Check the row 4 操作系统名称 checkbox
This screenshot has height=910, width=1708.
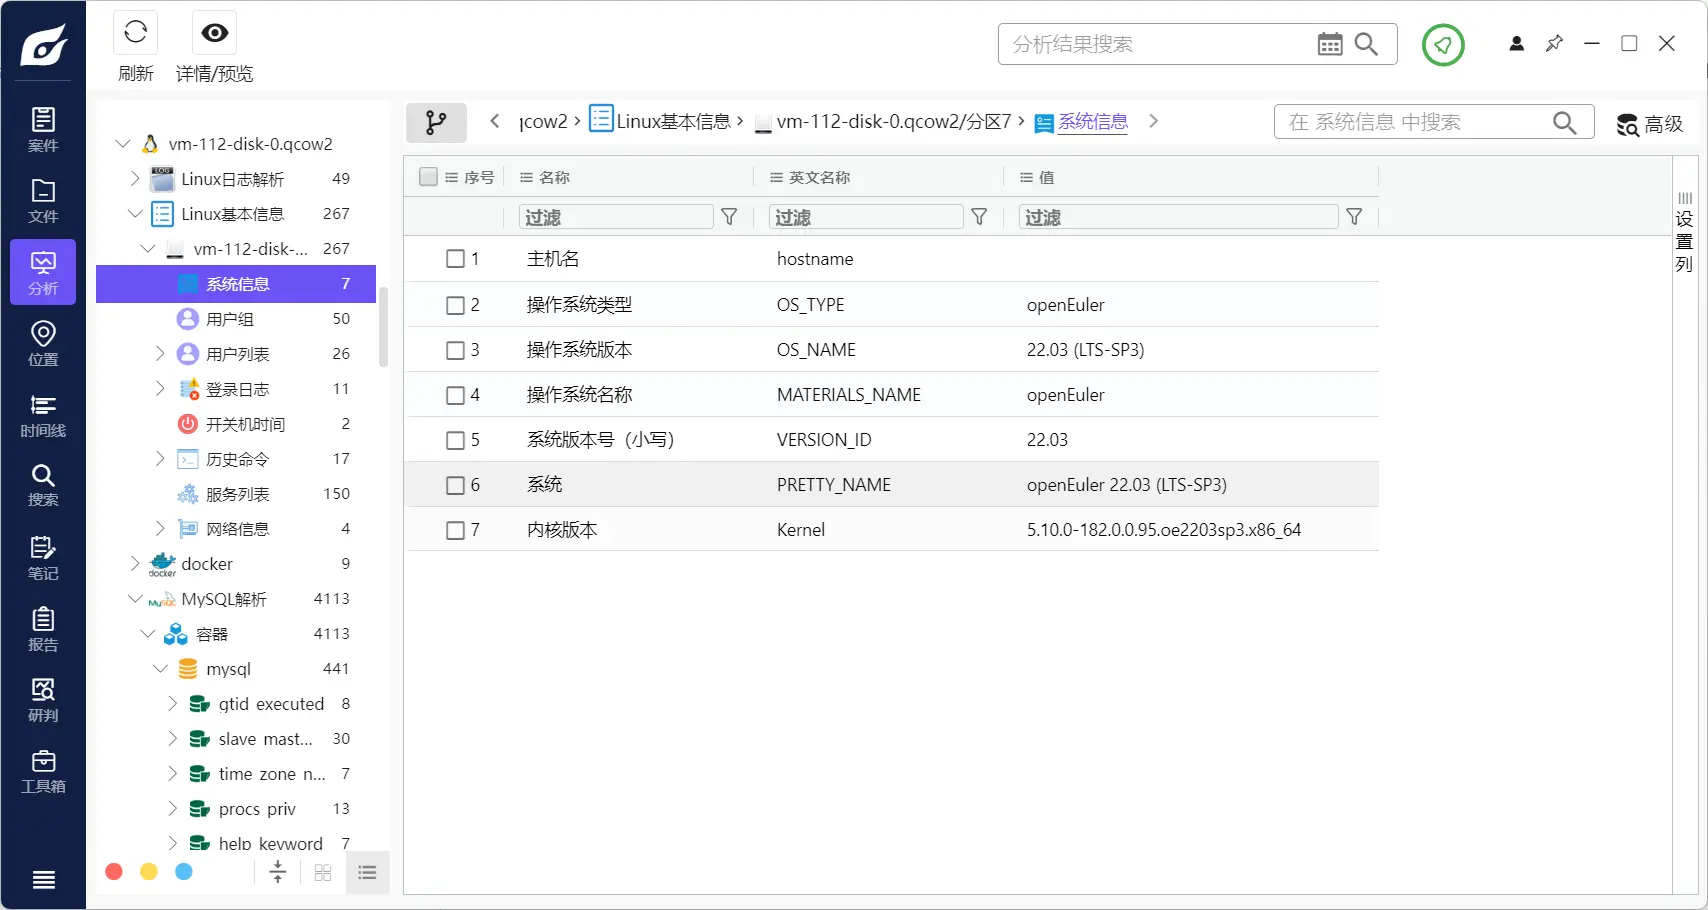click(x=455, y=395)
